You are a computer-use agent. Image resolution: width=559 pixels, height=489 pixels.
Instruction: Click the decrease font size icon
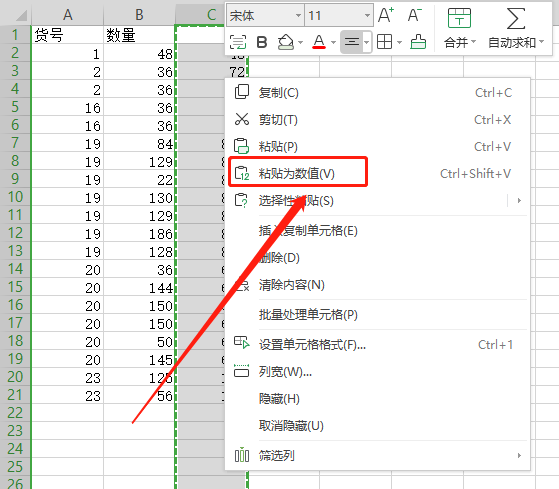tap(415, 15)
